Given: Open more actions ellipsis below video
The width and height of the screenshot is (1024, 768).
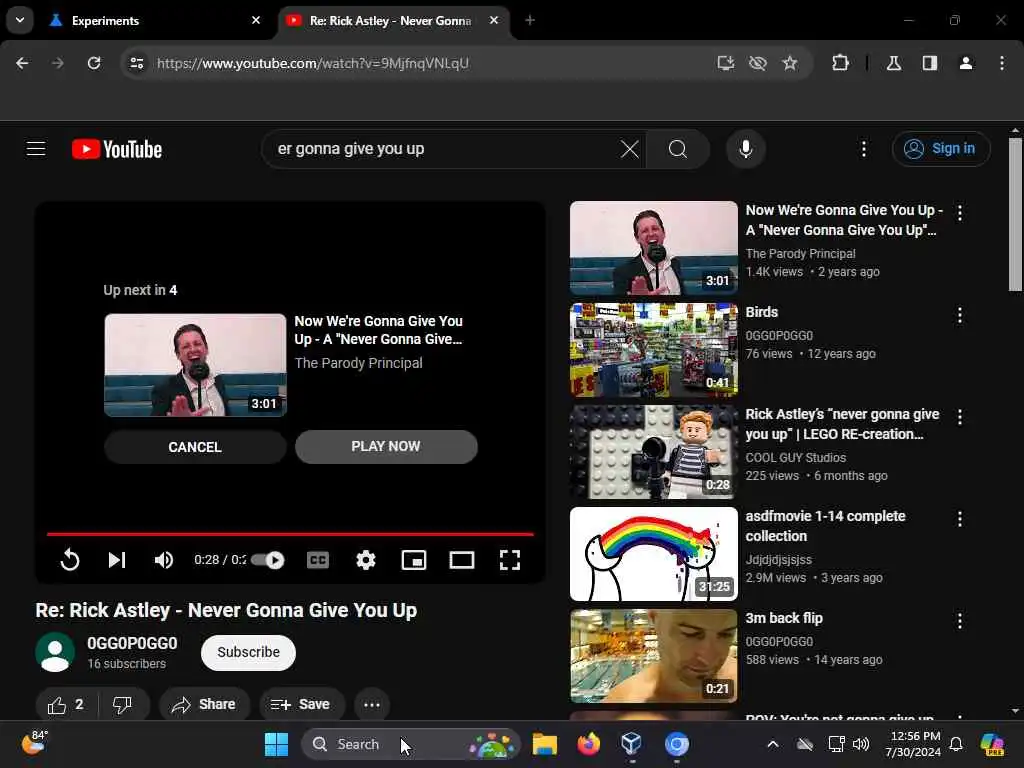Looking at the screenshot, I should click(372, 705).
